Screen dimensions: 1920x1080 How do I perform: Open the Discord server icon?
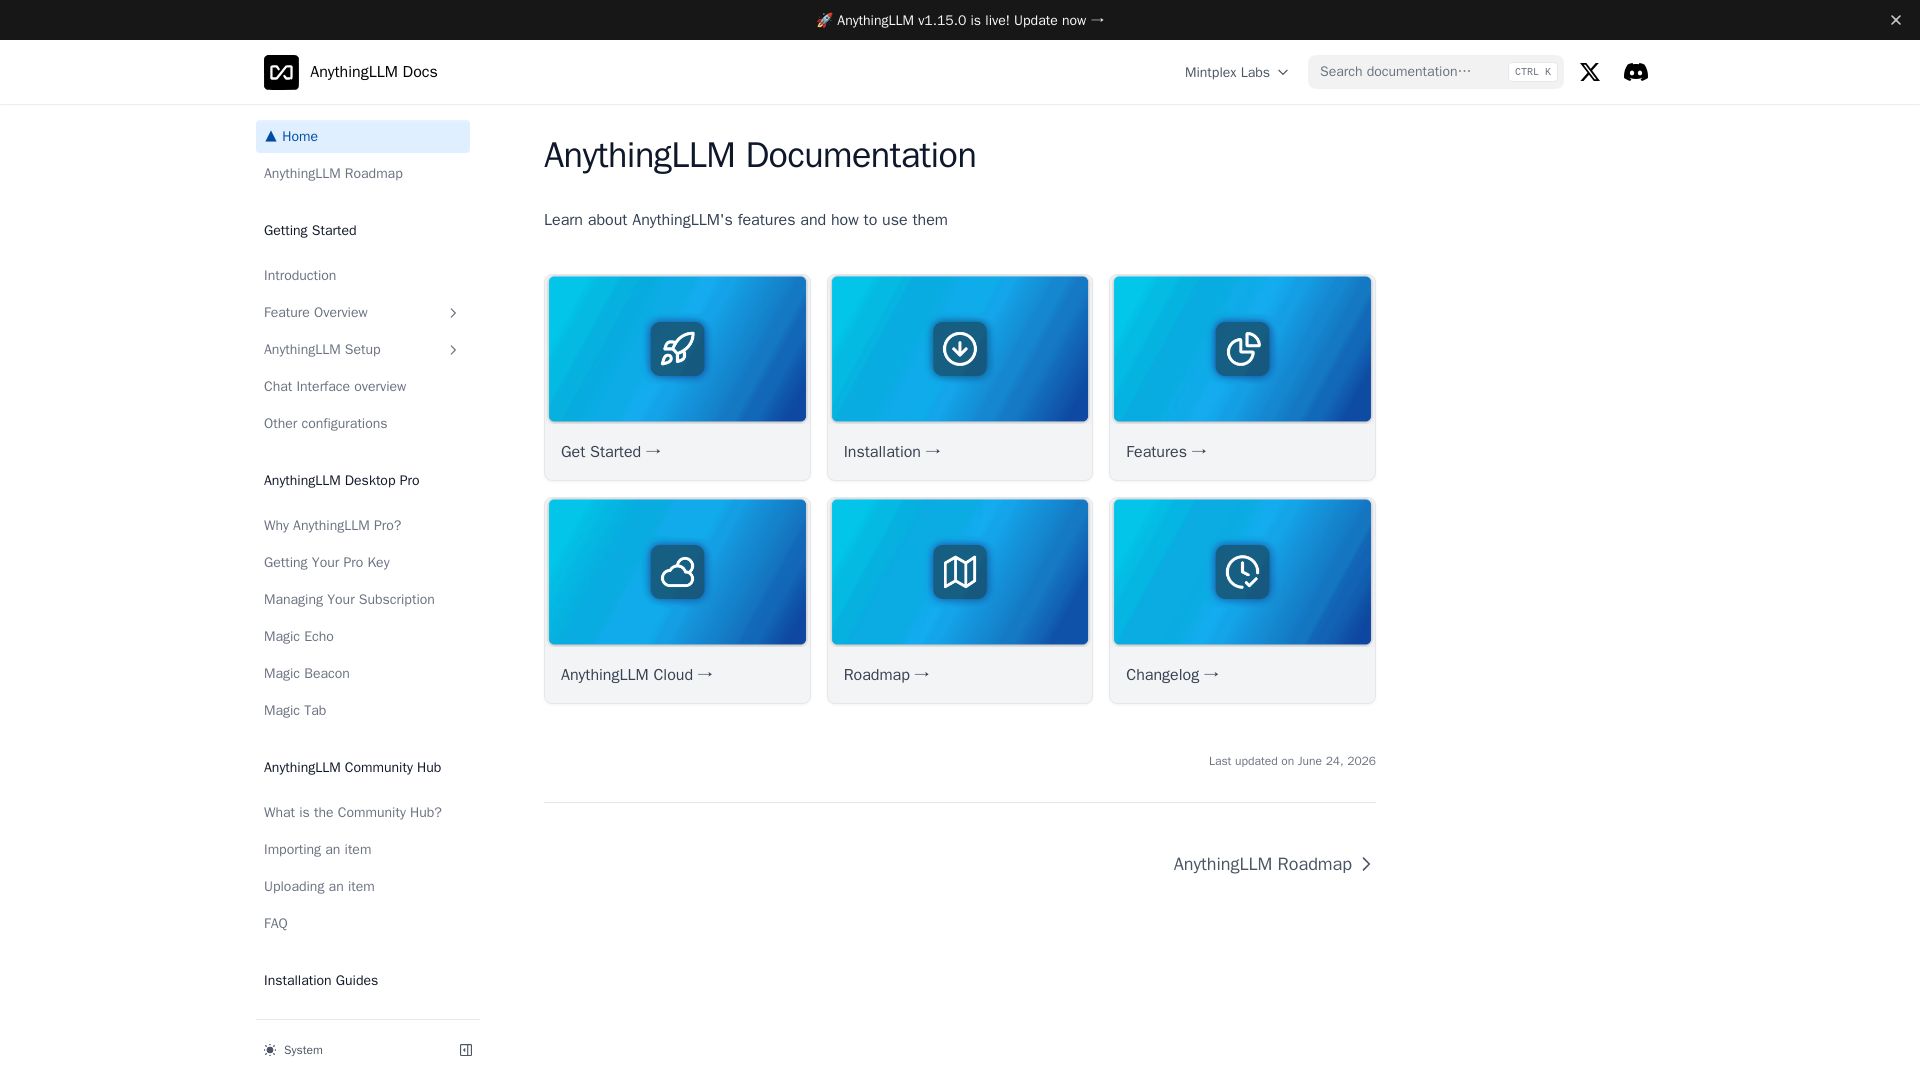point(1636,72)
